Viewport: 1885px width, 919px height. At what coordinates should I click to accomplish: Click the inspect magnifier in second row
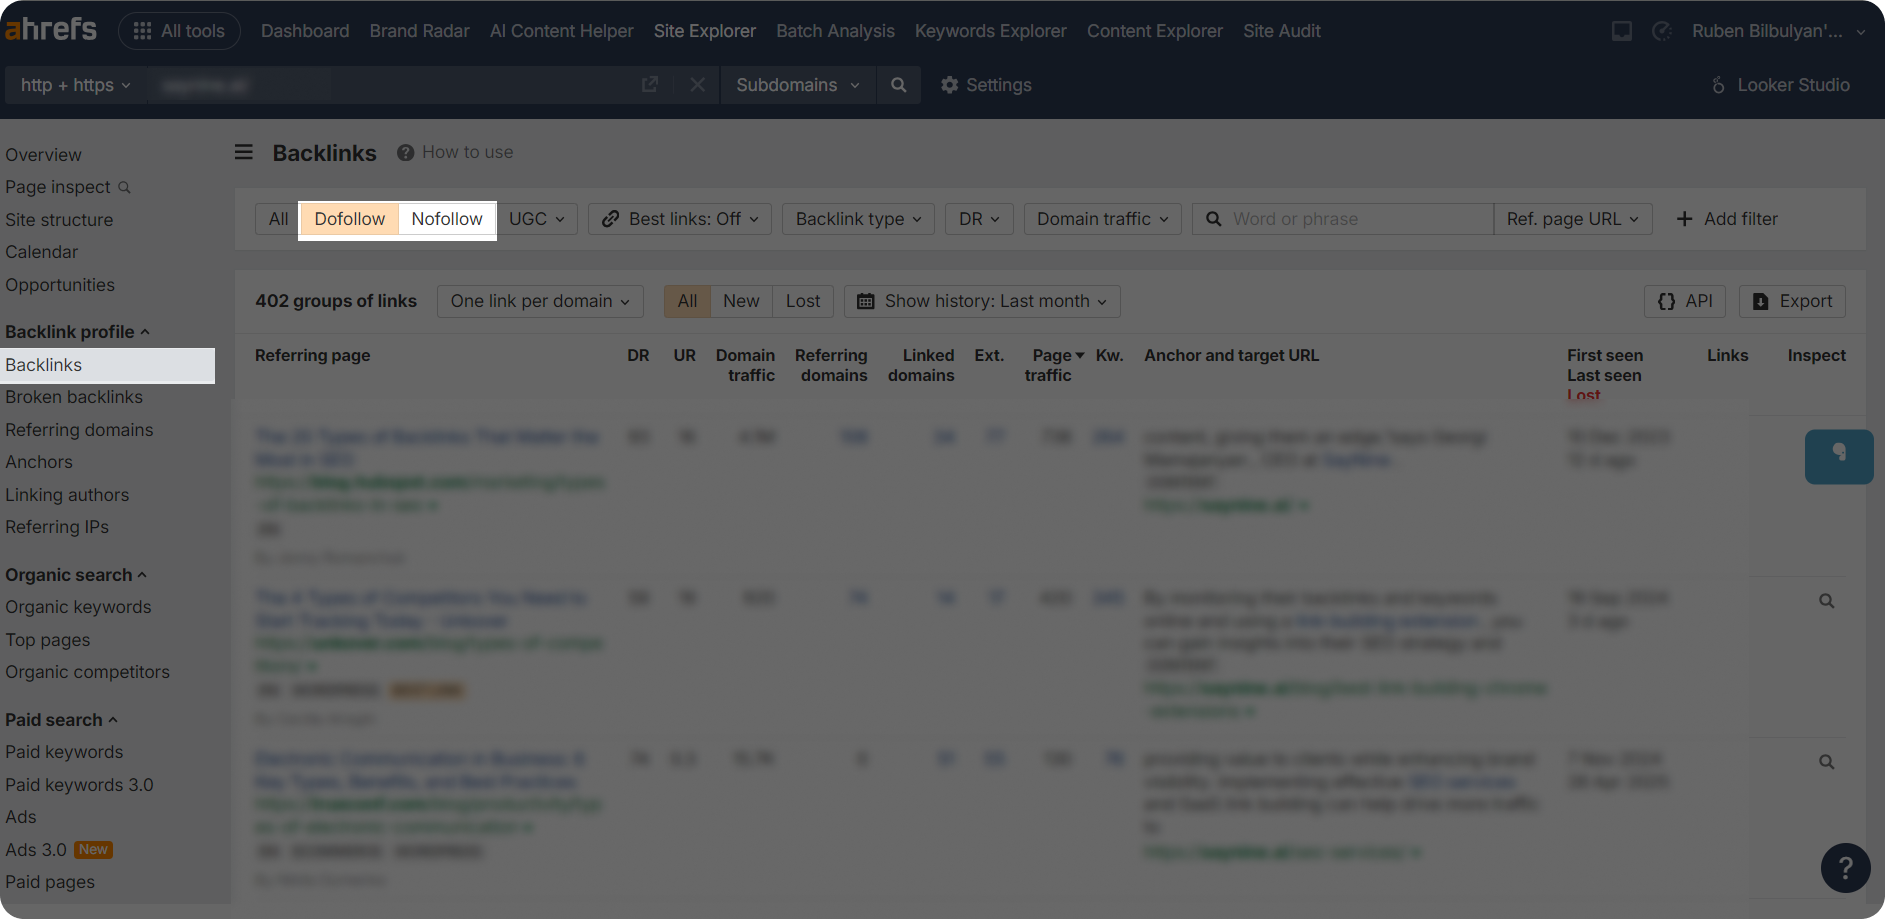(x=1826, y=601)
